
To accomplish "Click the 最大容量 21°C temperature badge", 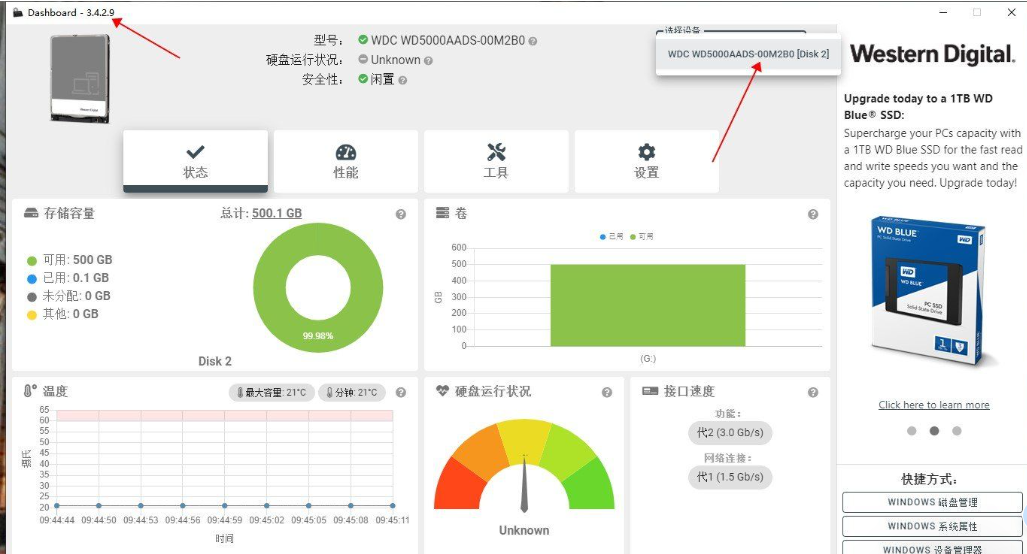I will point(271,392).
